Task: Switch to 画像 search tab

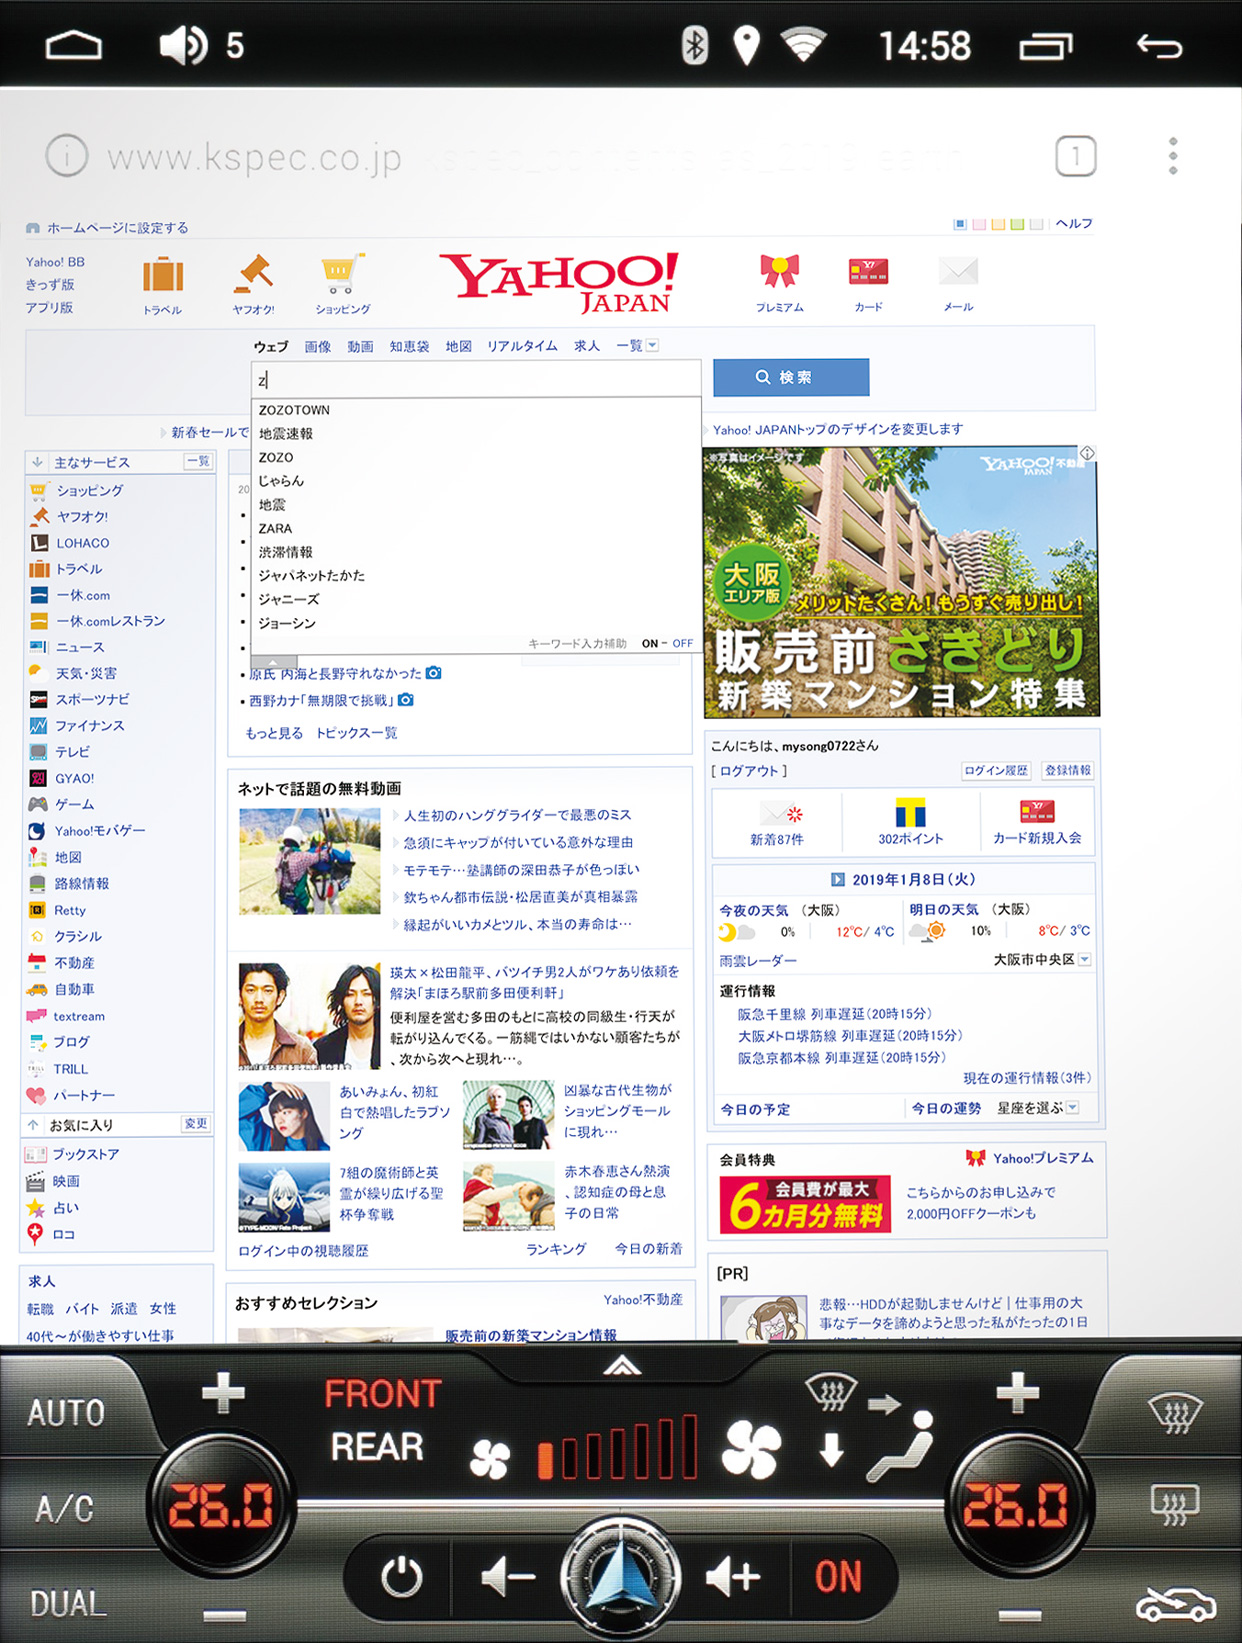Action: 318,347
